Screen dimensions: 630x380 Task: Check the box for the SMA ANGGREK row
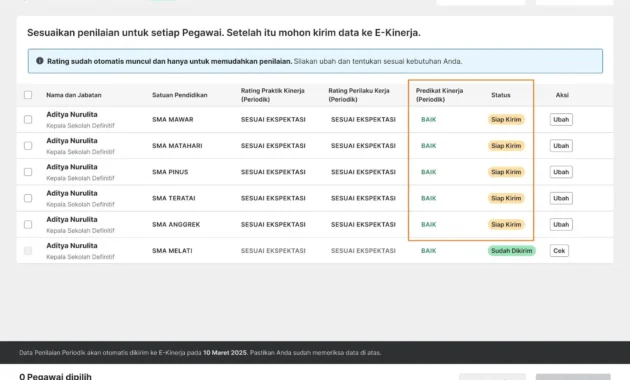[28, 225]
